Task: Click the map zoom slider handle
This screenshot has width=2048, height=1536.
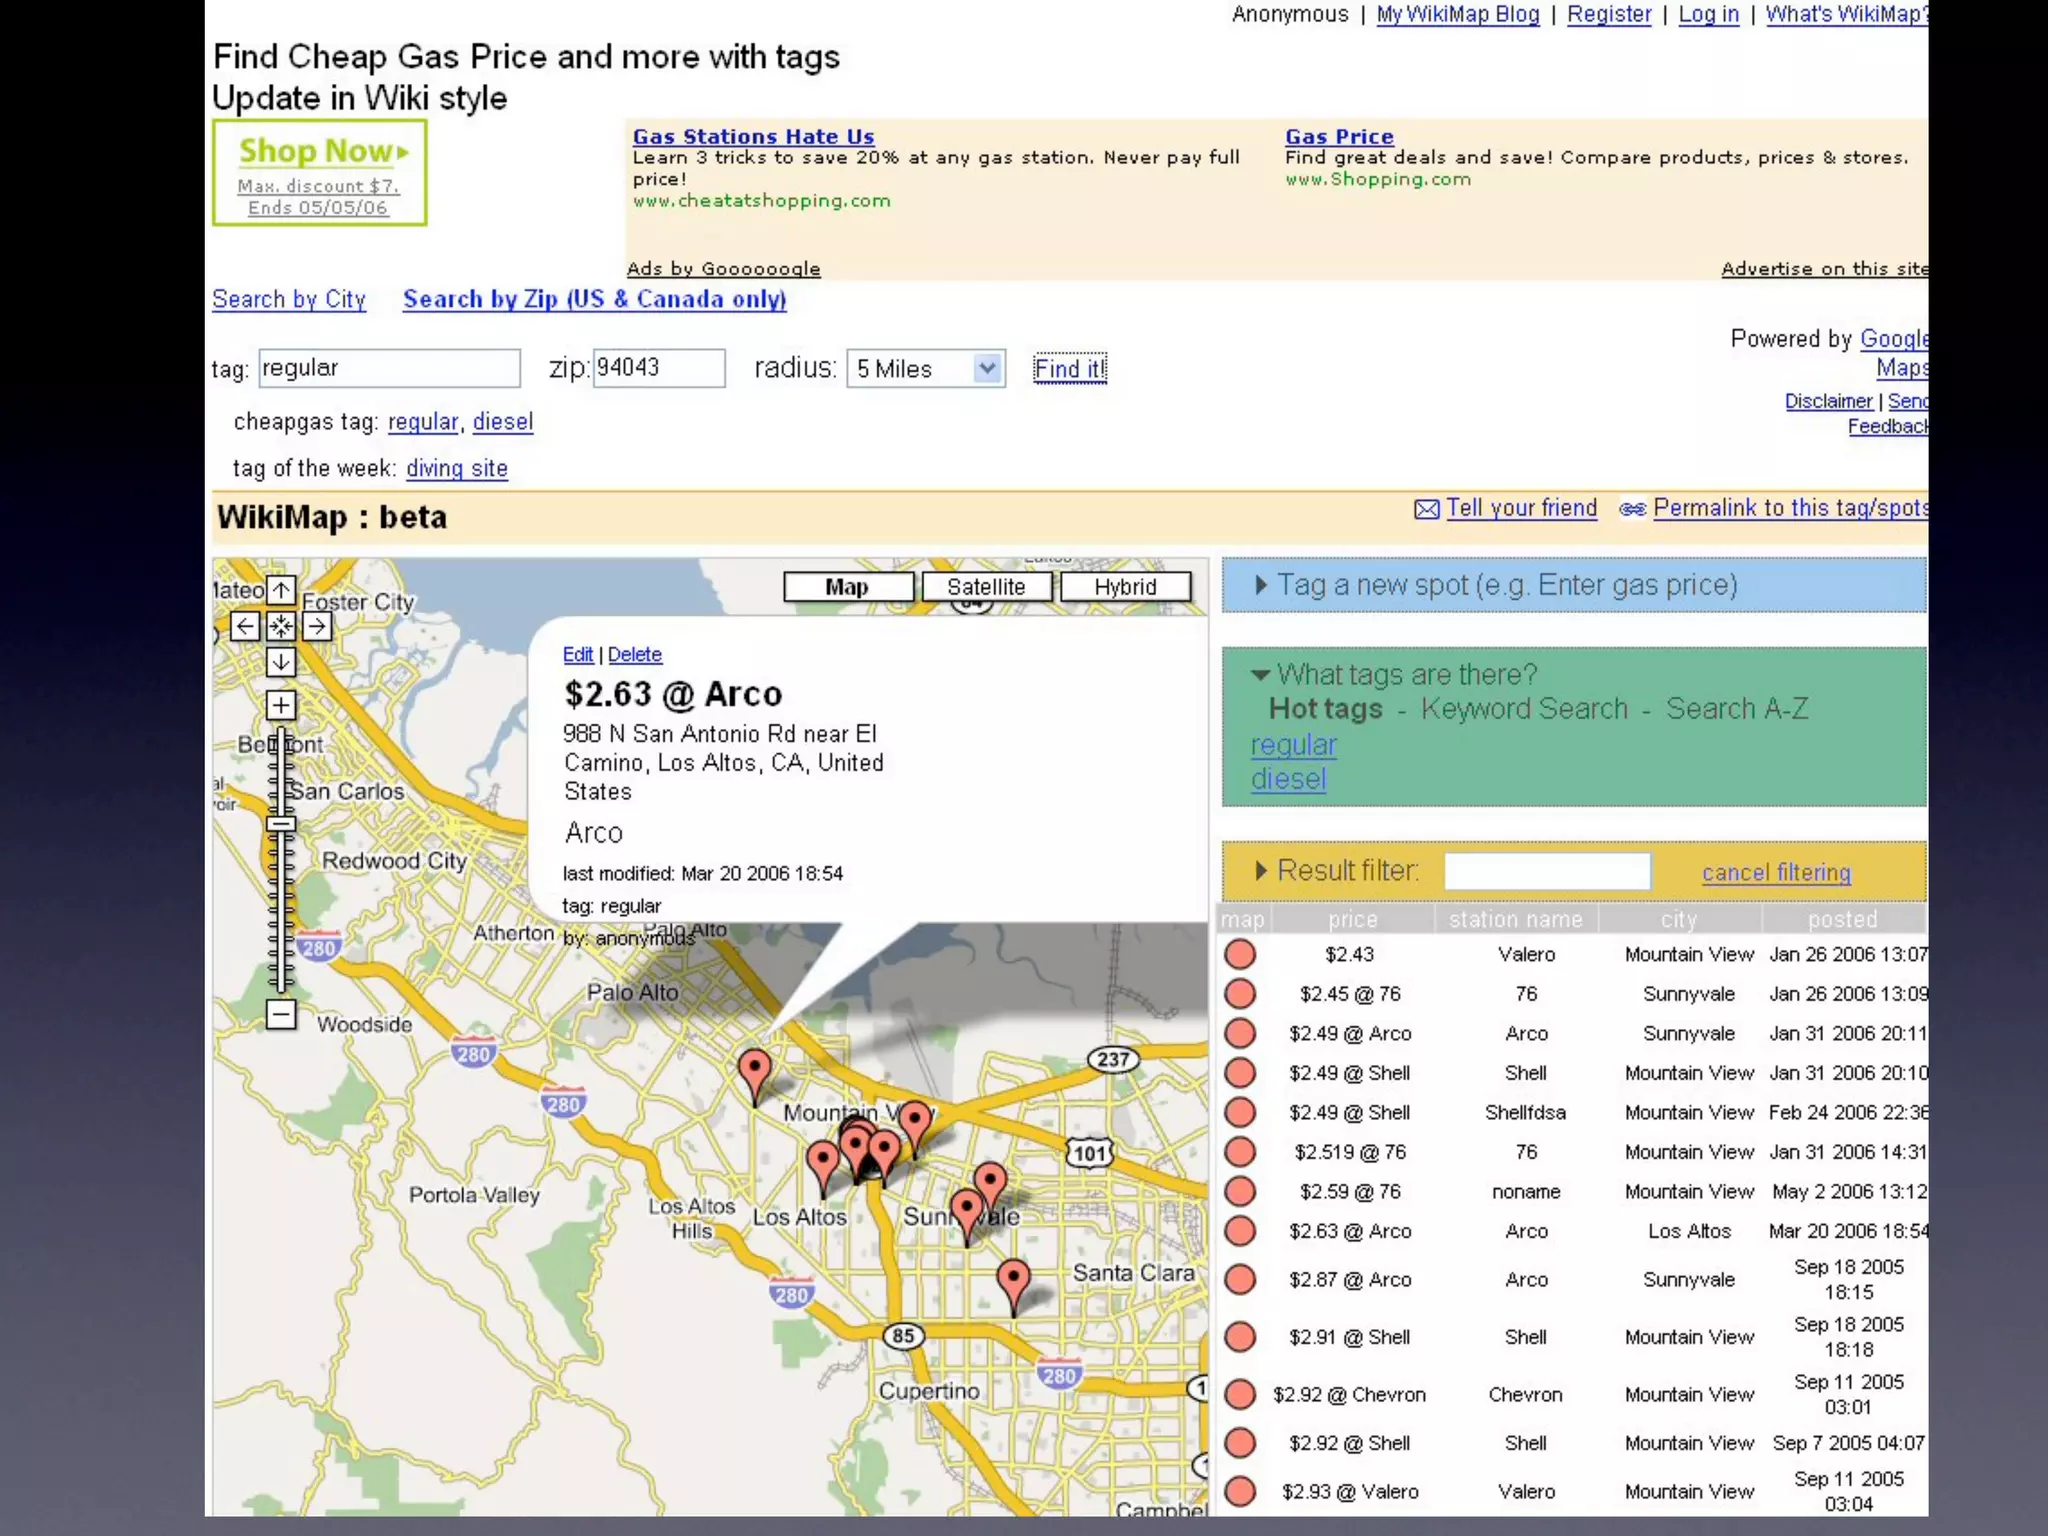Action: pyautogui.click(x=281, y=824)
